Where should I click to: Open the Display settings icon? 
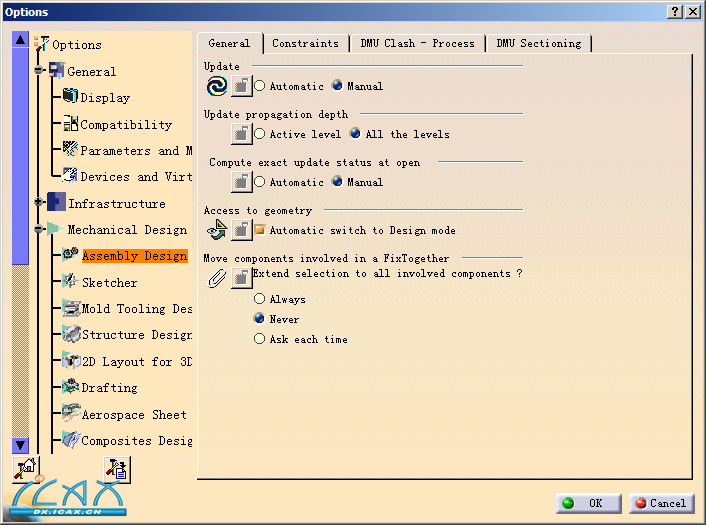[70, 96]
